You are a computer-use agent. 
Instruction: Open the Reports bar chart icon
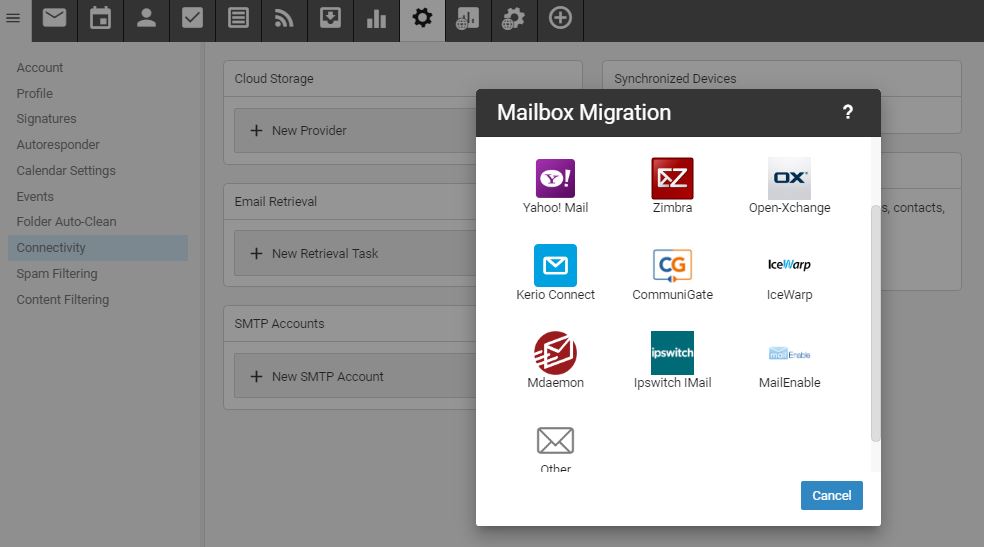pyautogui.click(x=377, y=18)
